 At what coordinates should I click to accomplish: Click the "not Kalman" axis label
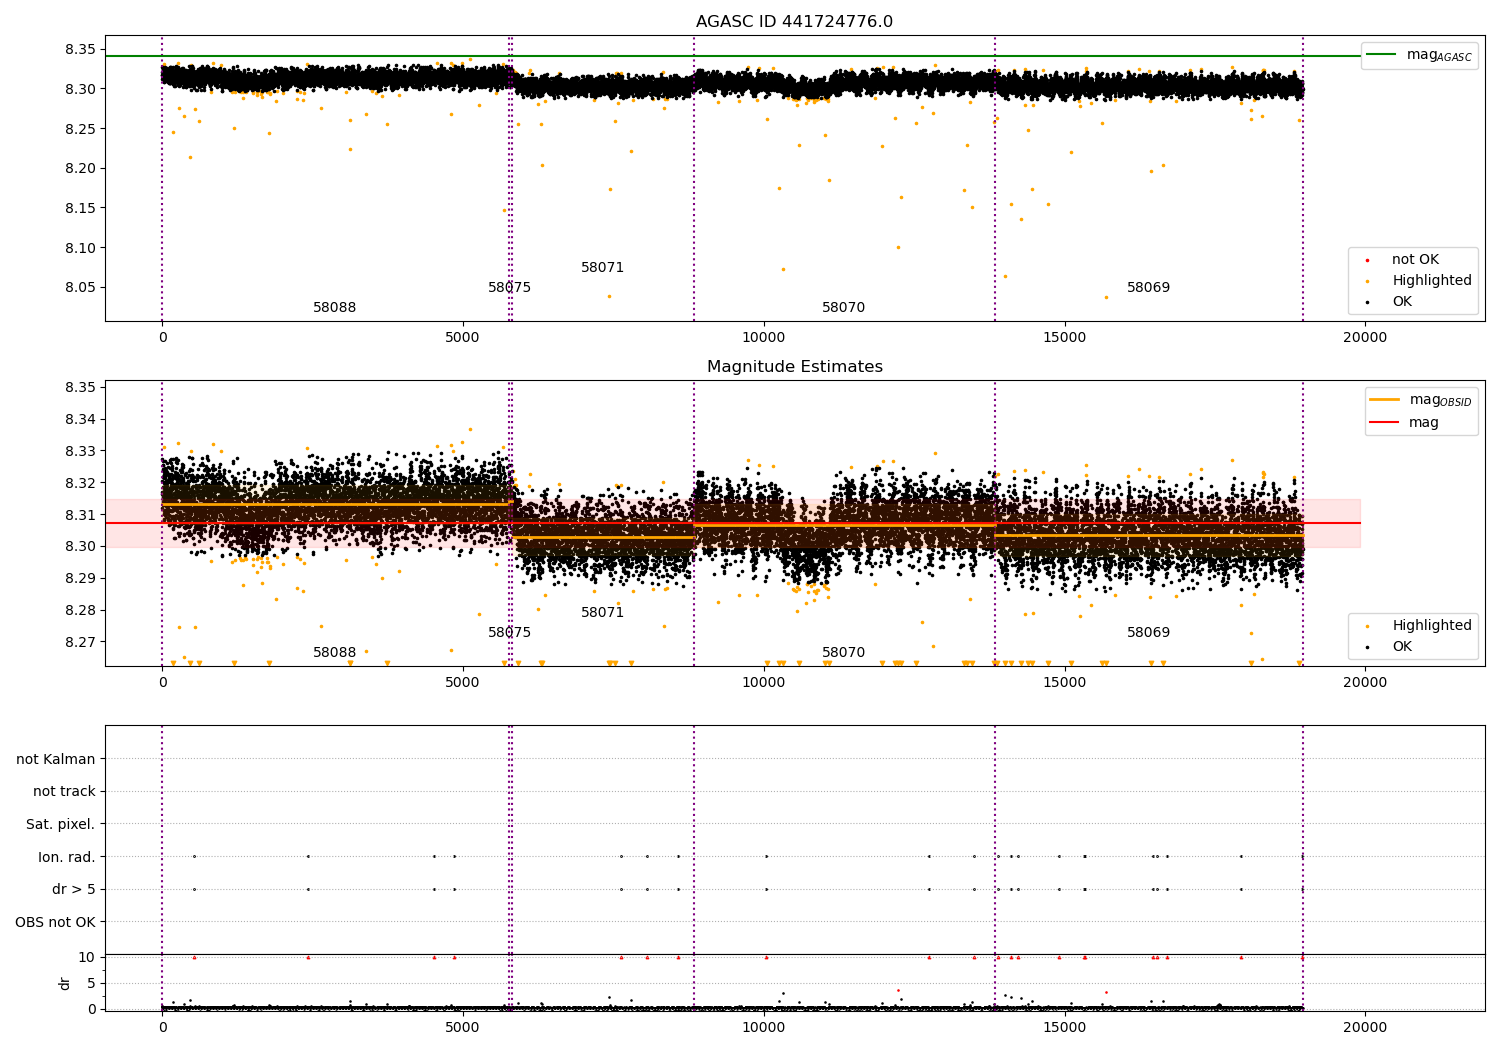pos(56,759)
